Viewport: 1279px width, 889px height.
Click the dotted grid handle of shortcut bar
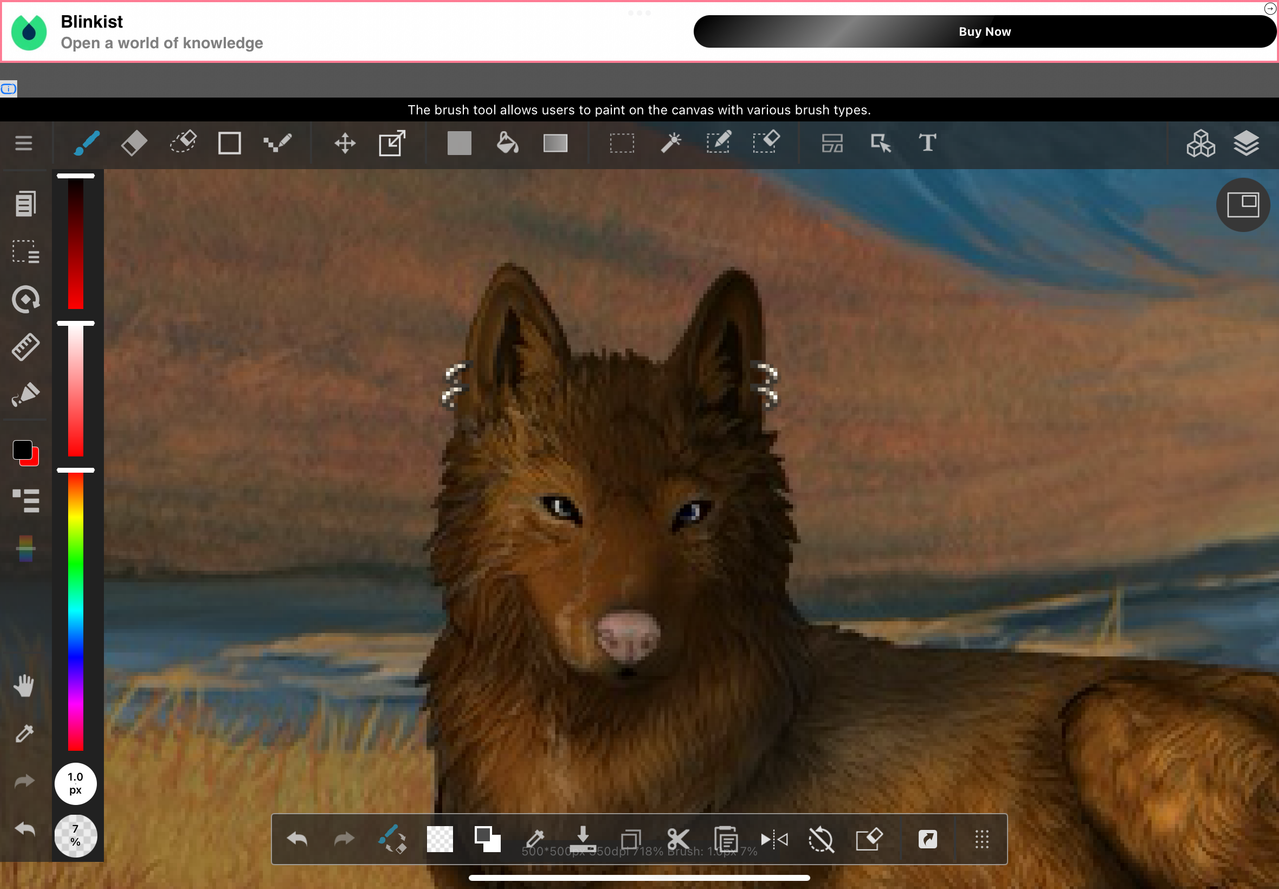(x=982, y=839)
